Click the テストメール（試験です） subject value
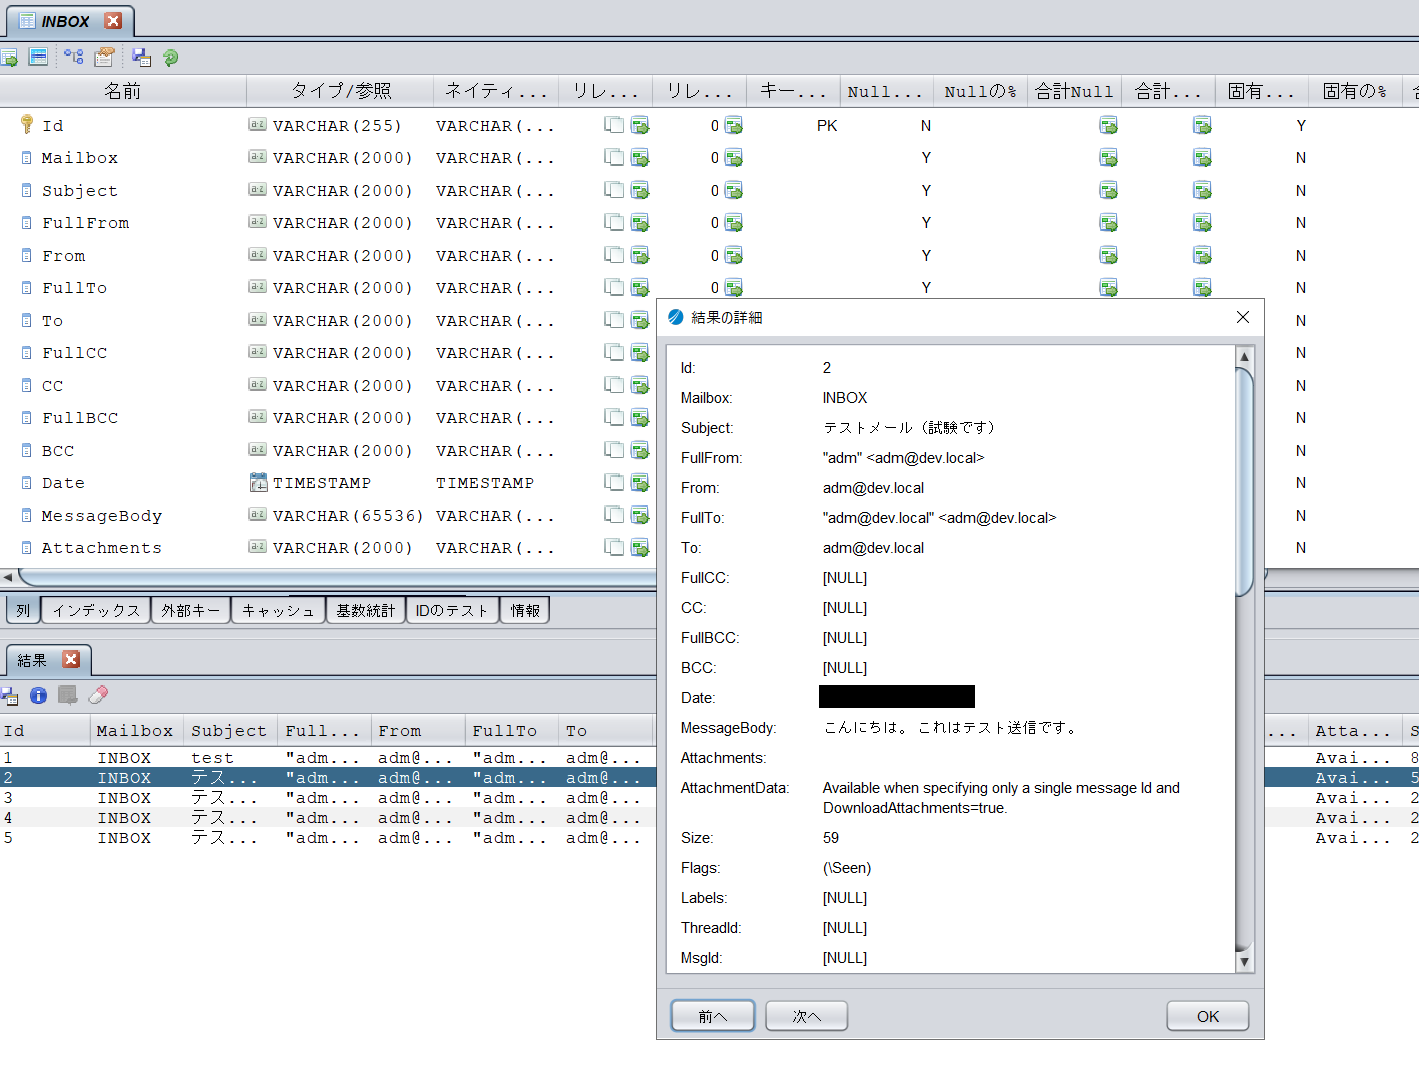 click(909, 427)
